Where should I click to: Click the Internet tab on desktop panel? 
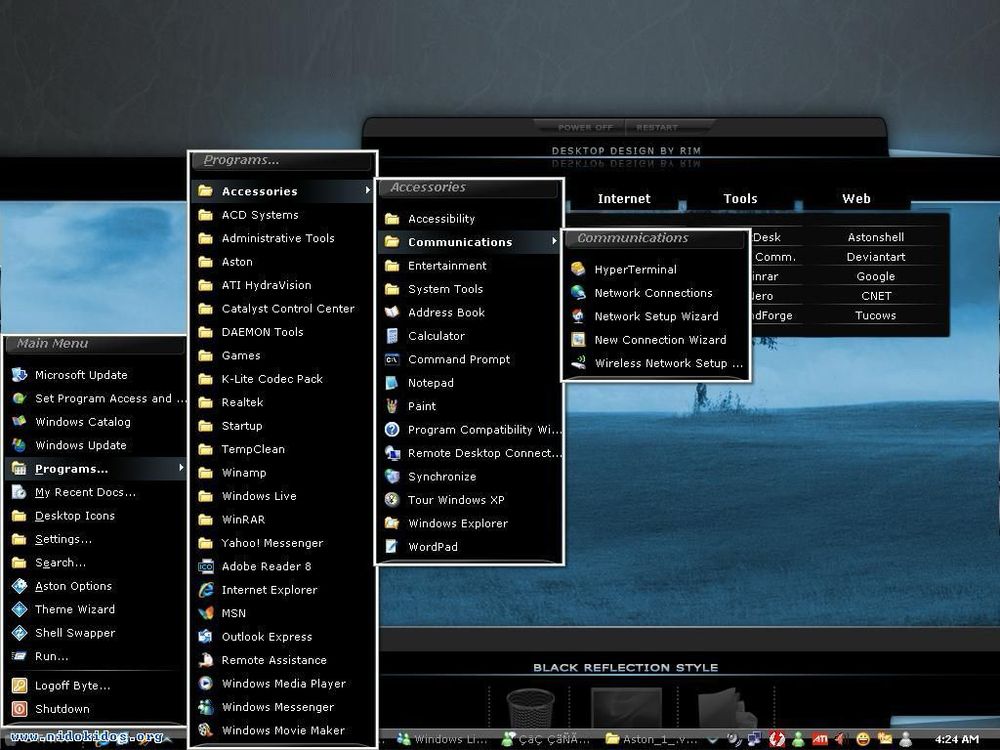click(624, 198)
